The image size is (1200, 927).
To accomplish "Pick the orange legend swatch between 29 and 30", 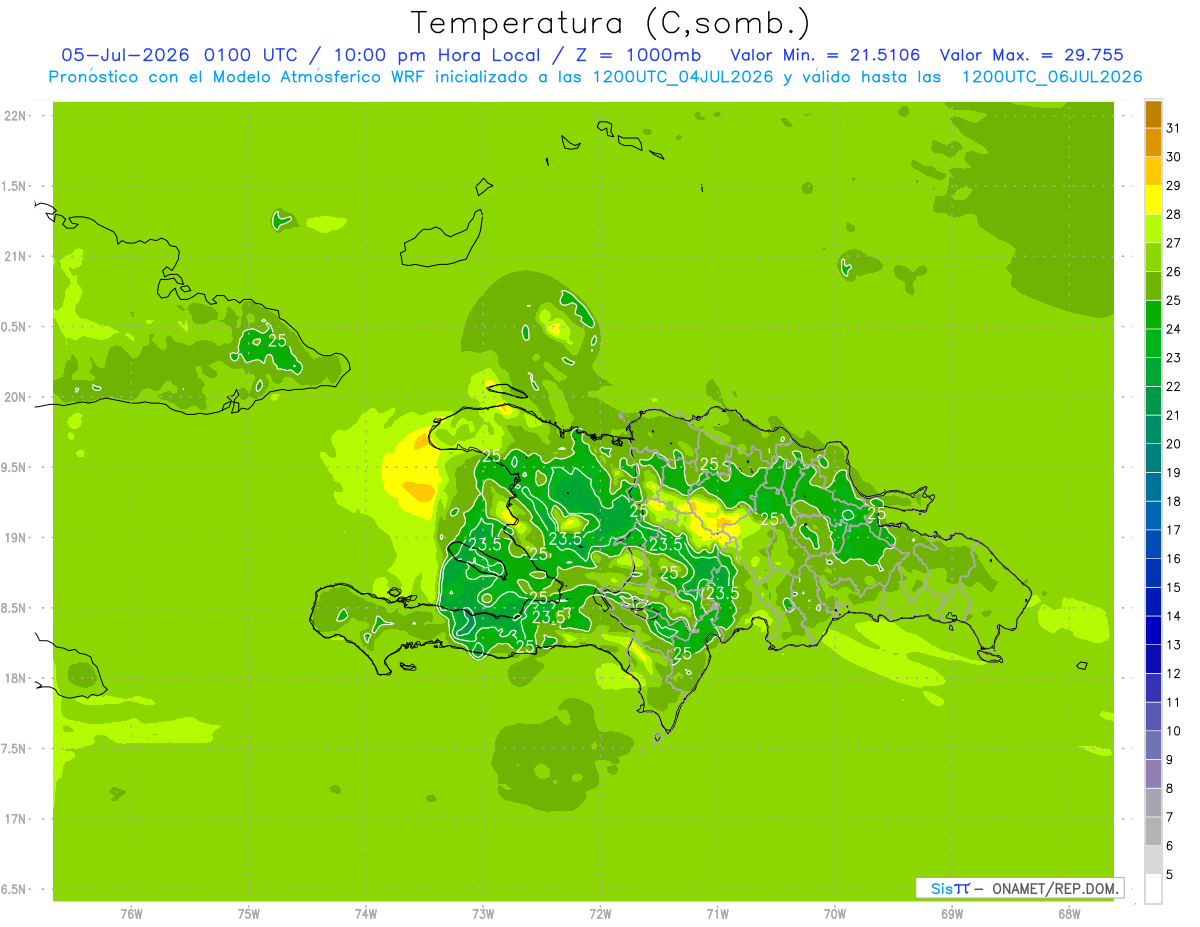I will click(x=1153, y=172).
